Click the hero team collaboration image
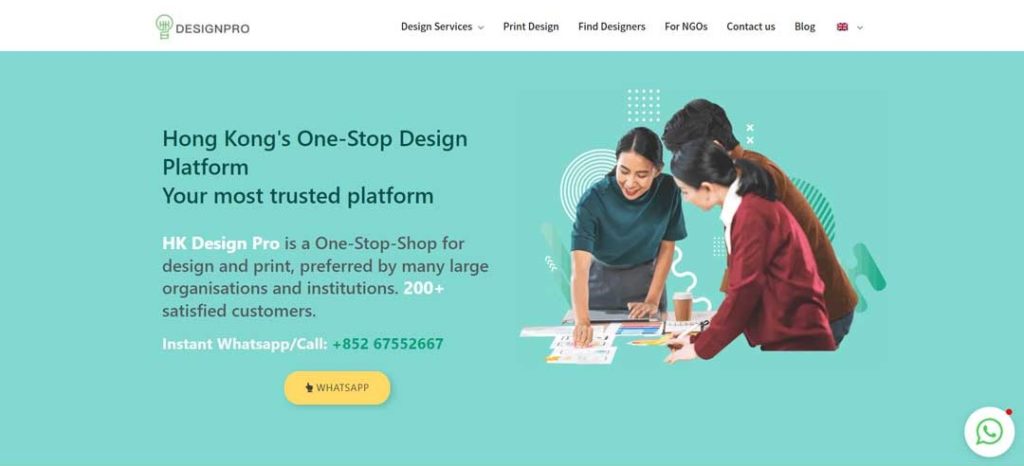This screenshot has width=1024, height=466. pos(701,226)
